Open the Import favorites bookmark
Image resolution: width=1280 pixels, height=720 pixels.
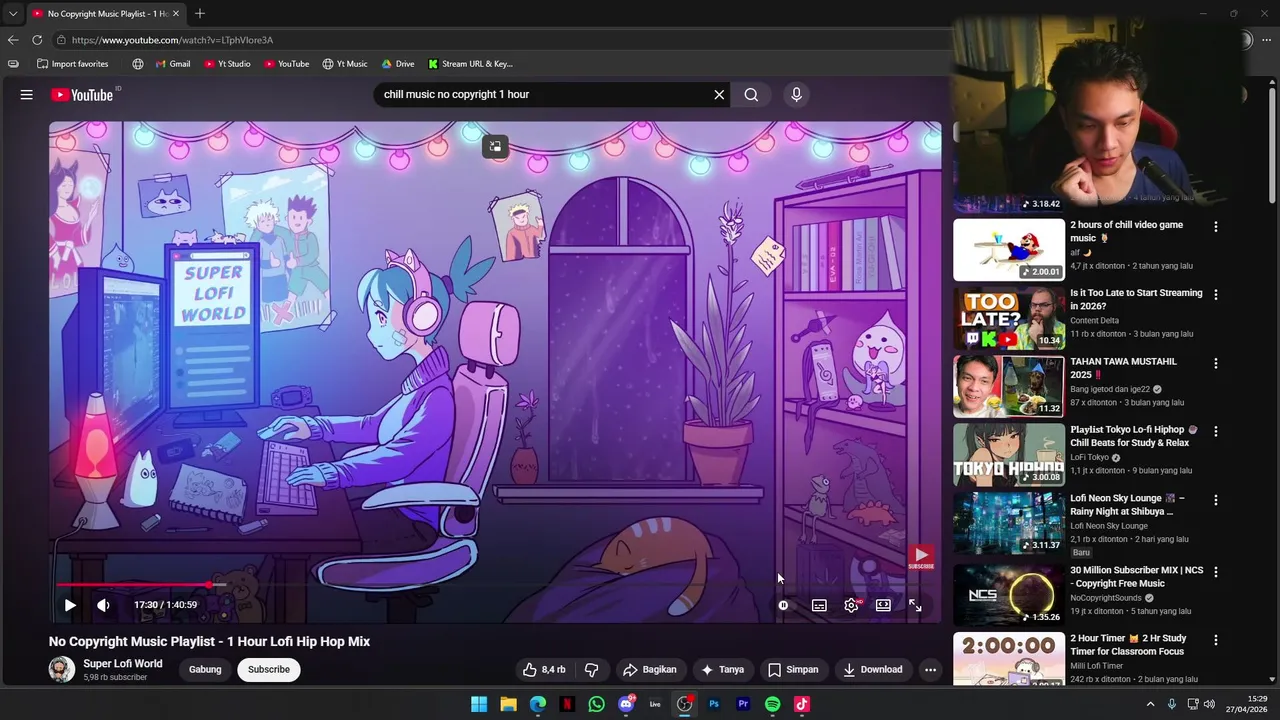click(72, 64)
